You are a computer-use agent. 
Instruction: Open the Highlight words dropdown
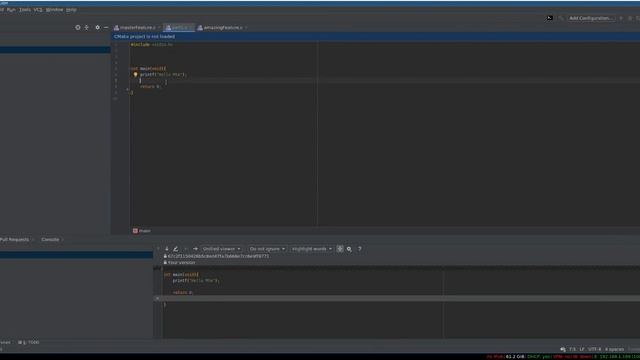pyautogui.click(x=312, y=249)
